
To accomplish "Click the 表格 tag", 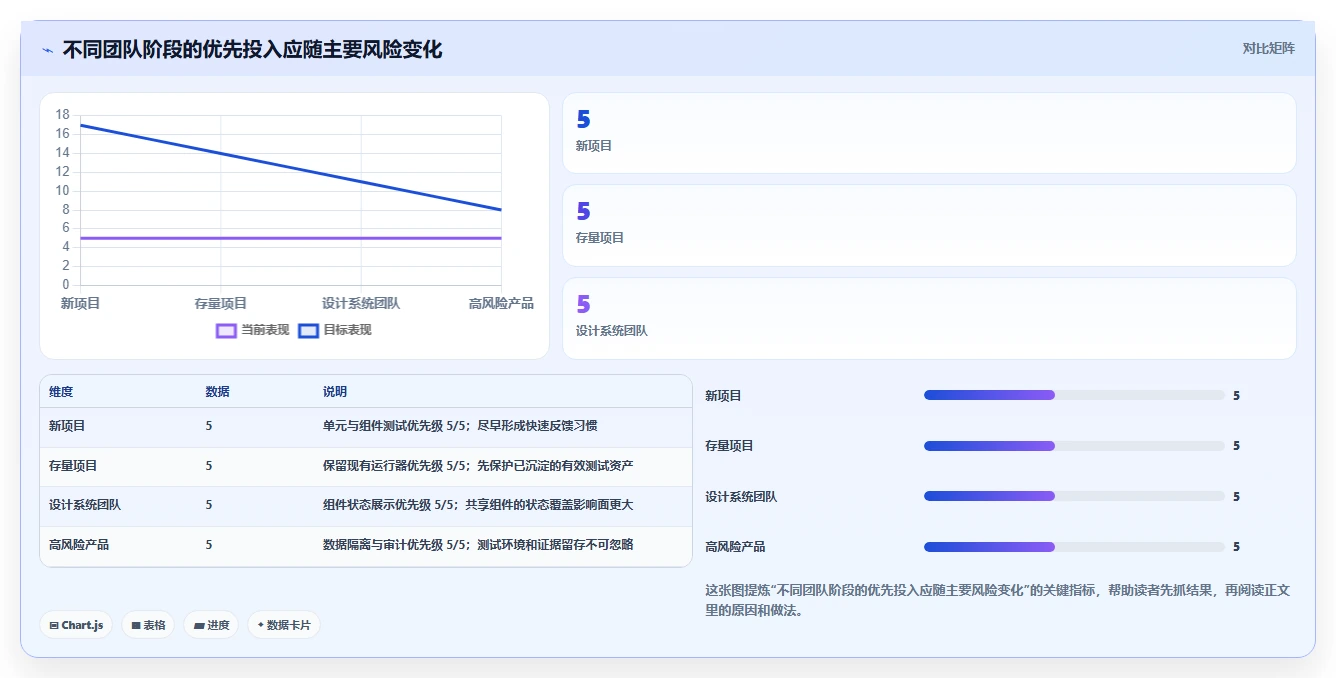I will [x=148, y=625].
